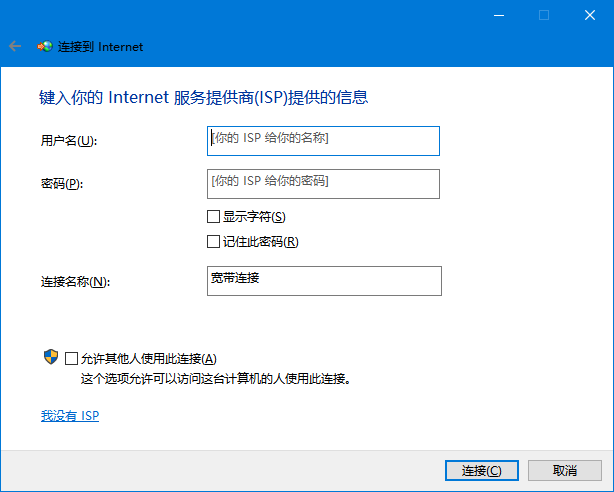Image resolution: width=614 pixels, height=492 pixels.
Task: Click the 密码(P): label
Action: (x=62, y=184)
